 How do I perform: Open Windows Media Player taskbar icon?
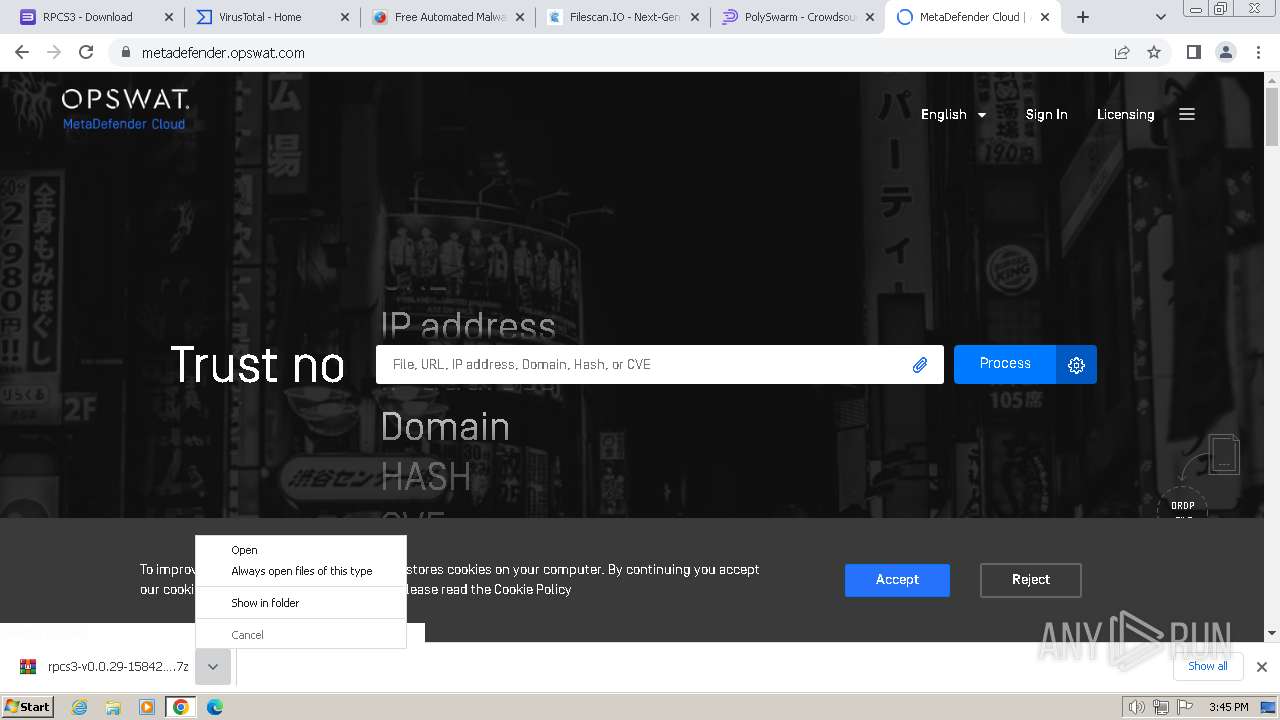coord(147,707)
